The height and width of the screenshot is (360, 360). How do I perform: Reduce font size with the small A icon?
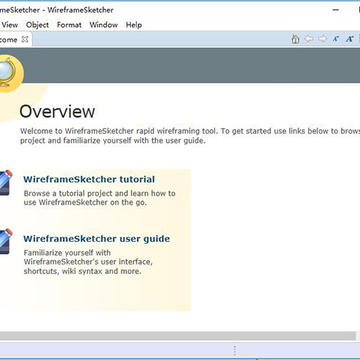click(336, 39)
